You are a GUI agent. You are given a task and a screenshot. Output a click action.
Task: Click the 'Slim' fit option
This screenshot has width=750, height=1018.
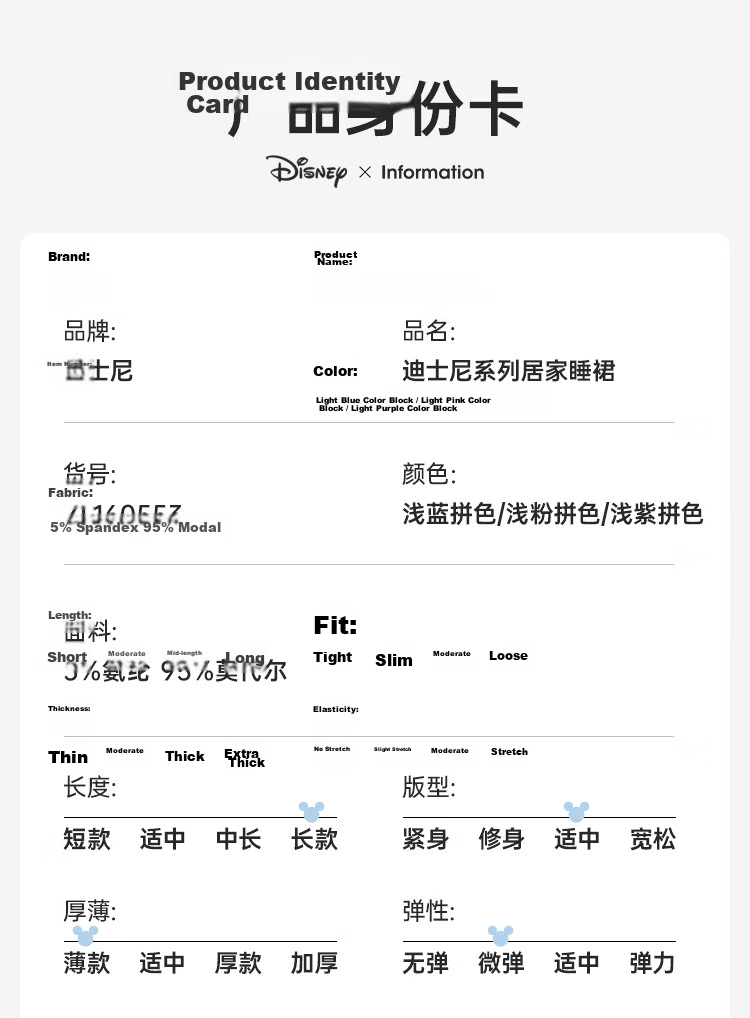pos(394,660)
